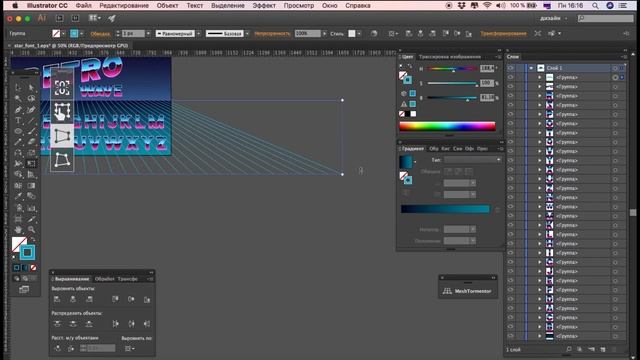Click the color spectrum bar
The width and height of the screenshot is (640, 360).
pos(447,126)
